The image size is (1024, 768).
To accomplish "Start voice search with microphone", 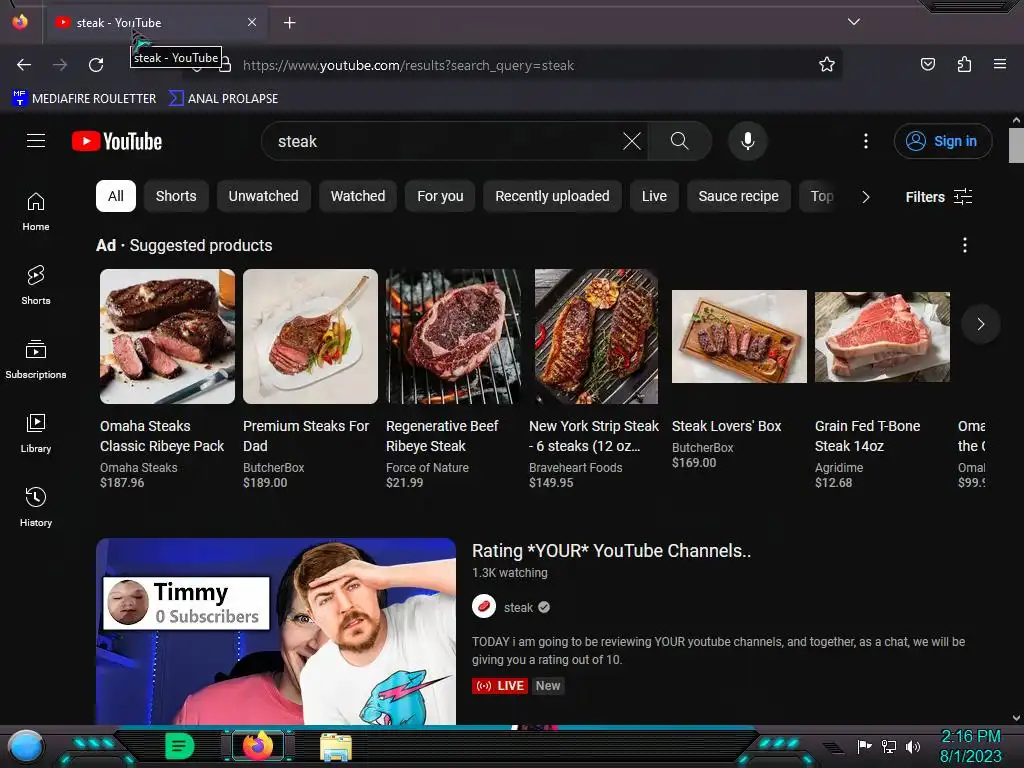I will (x=748, y=141).
